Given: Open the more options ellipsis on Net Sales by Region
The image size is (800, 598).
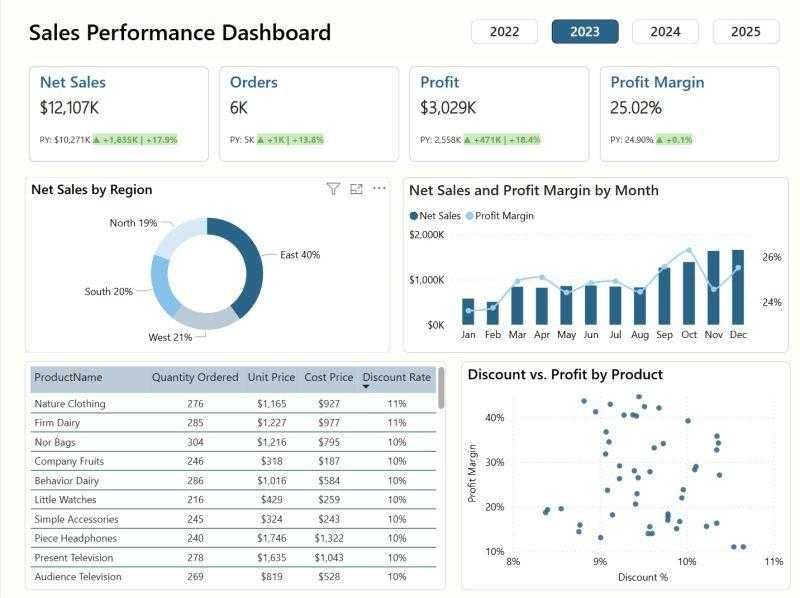Looking at the screenshot, I should click(x=379, y=188).
